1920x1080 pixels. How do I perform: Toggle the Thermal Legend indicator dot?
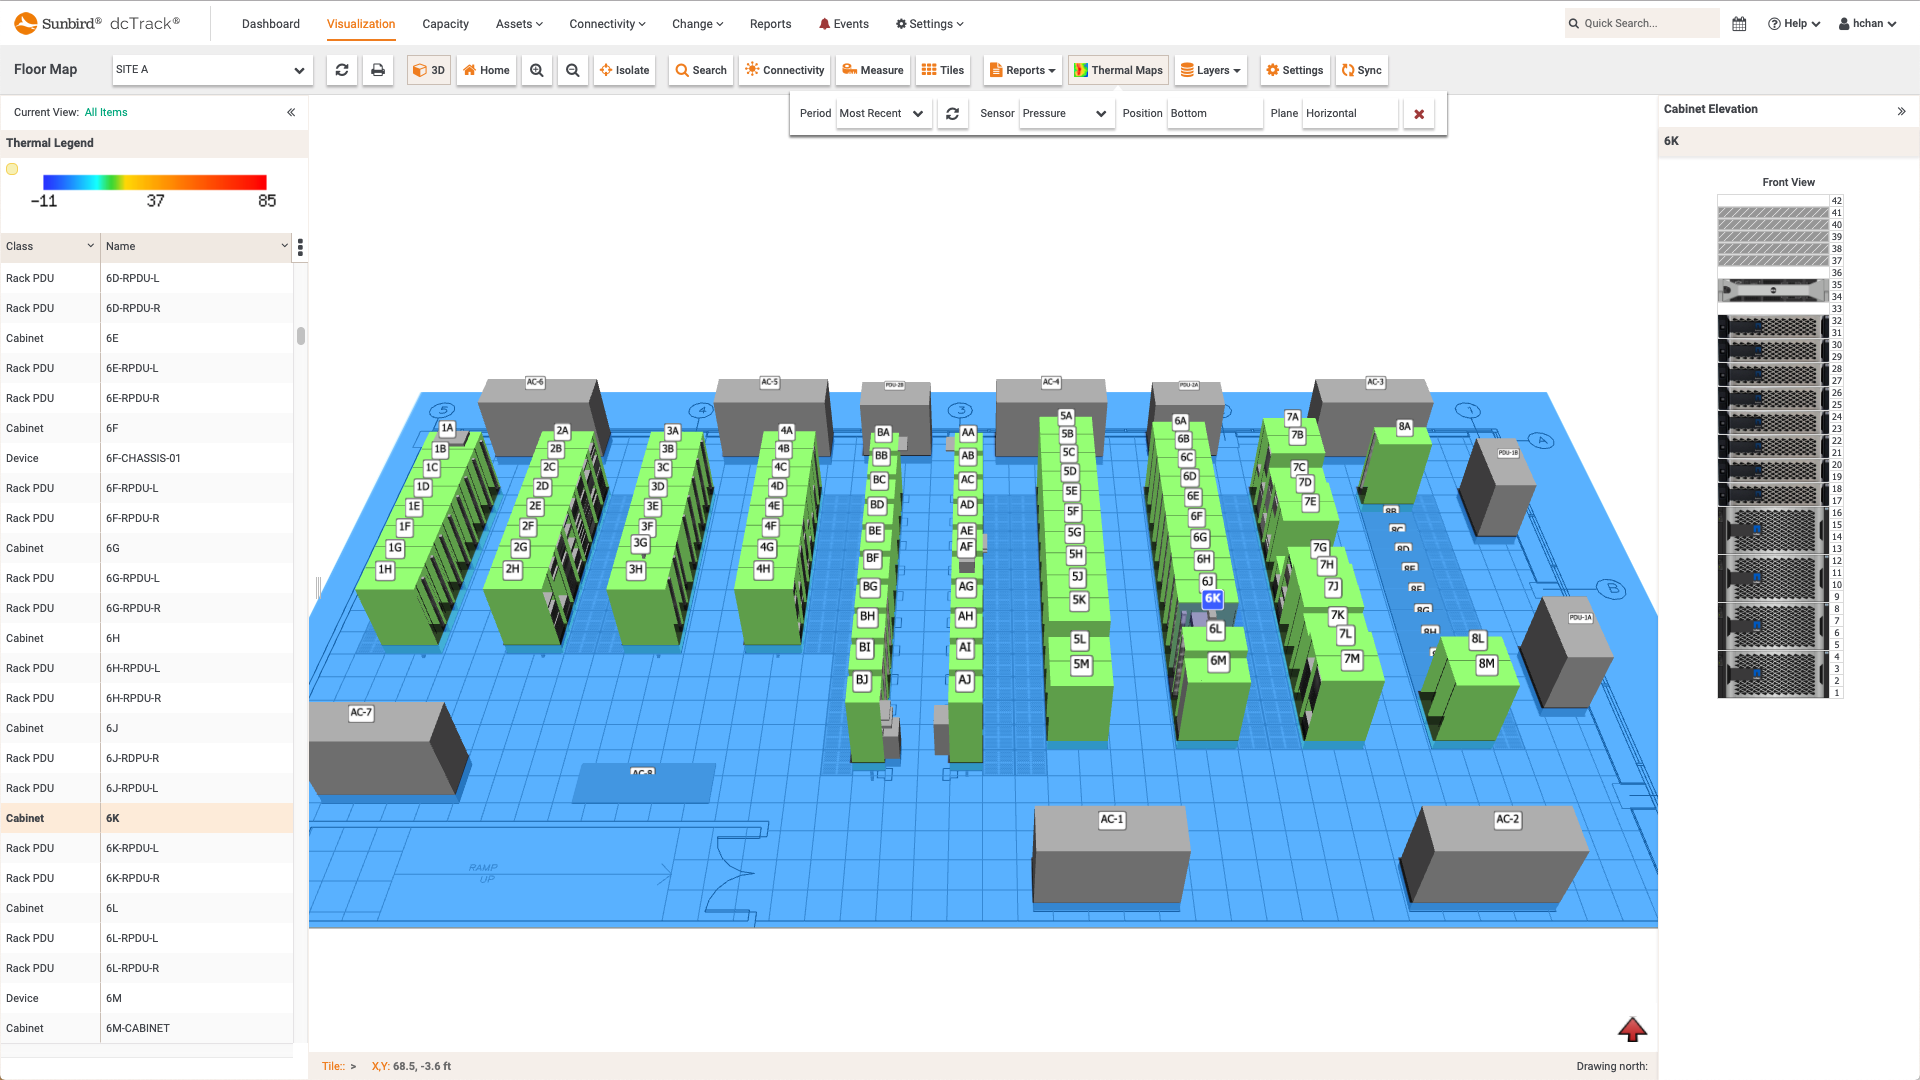[12, 169]
